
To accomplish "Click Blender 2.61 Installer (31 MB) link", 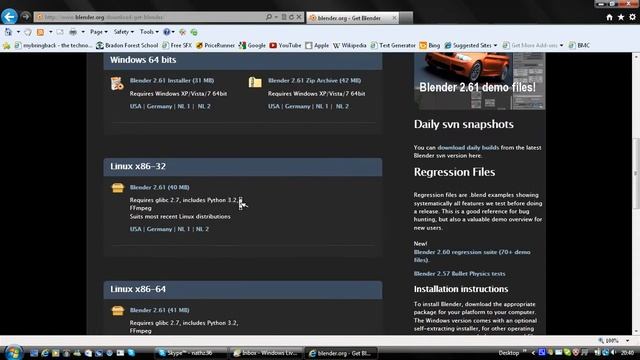I will tap(172, 80).
